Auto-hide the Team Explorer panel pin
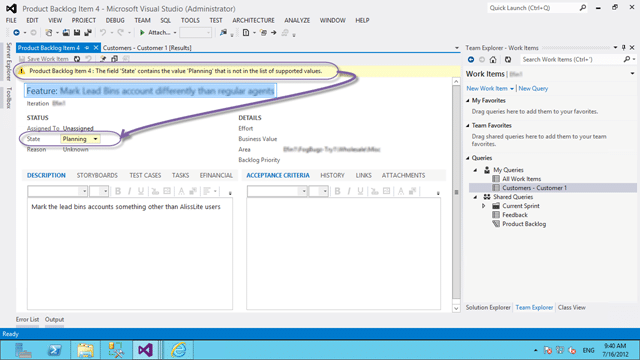The height and width of the screenshot is (360, 640). tap(624, 48)
